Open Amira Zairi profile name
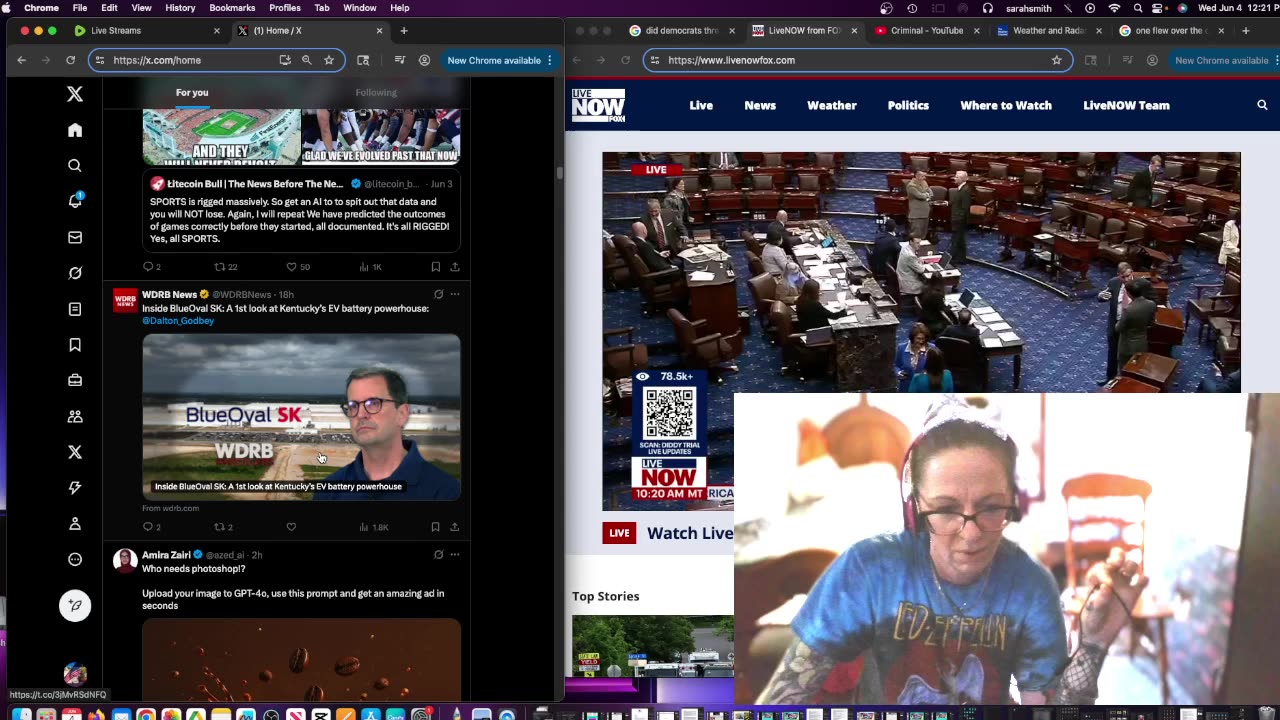Viewport: 1280px width, 720px height. tap(166, 555)
